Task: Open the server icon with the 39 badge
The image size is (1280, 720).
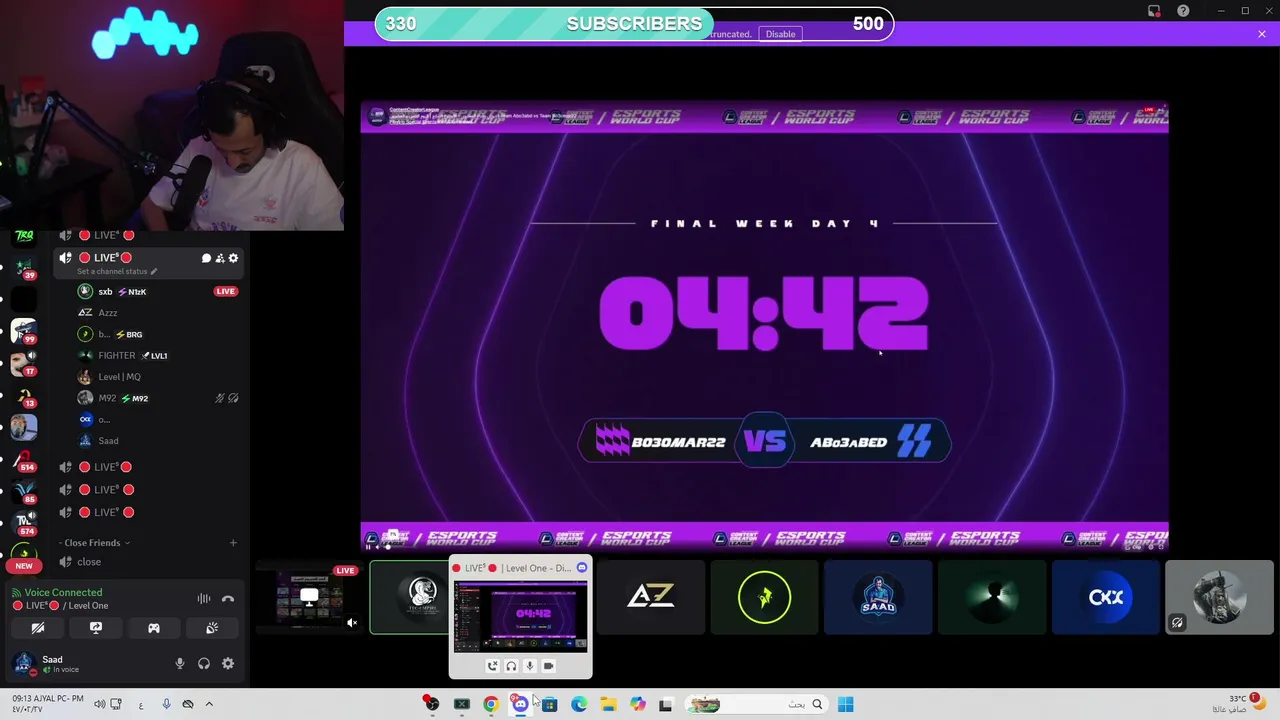Action: pos(24,268)
